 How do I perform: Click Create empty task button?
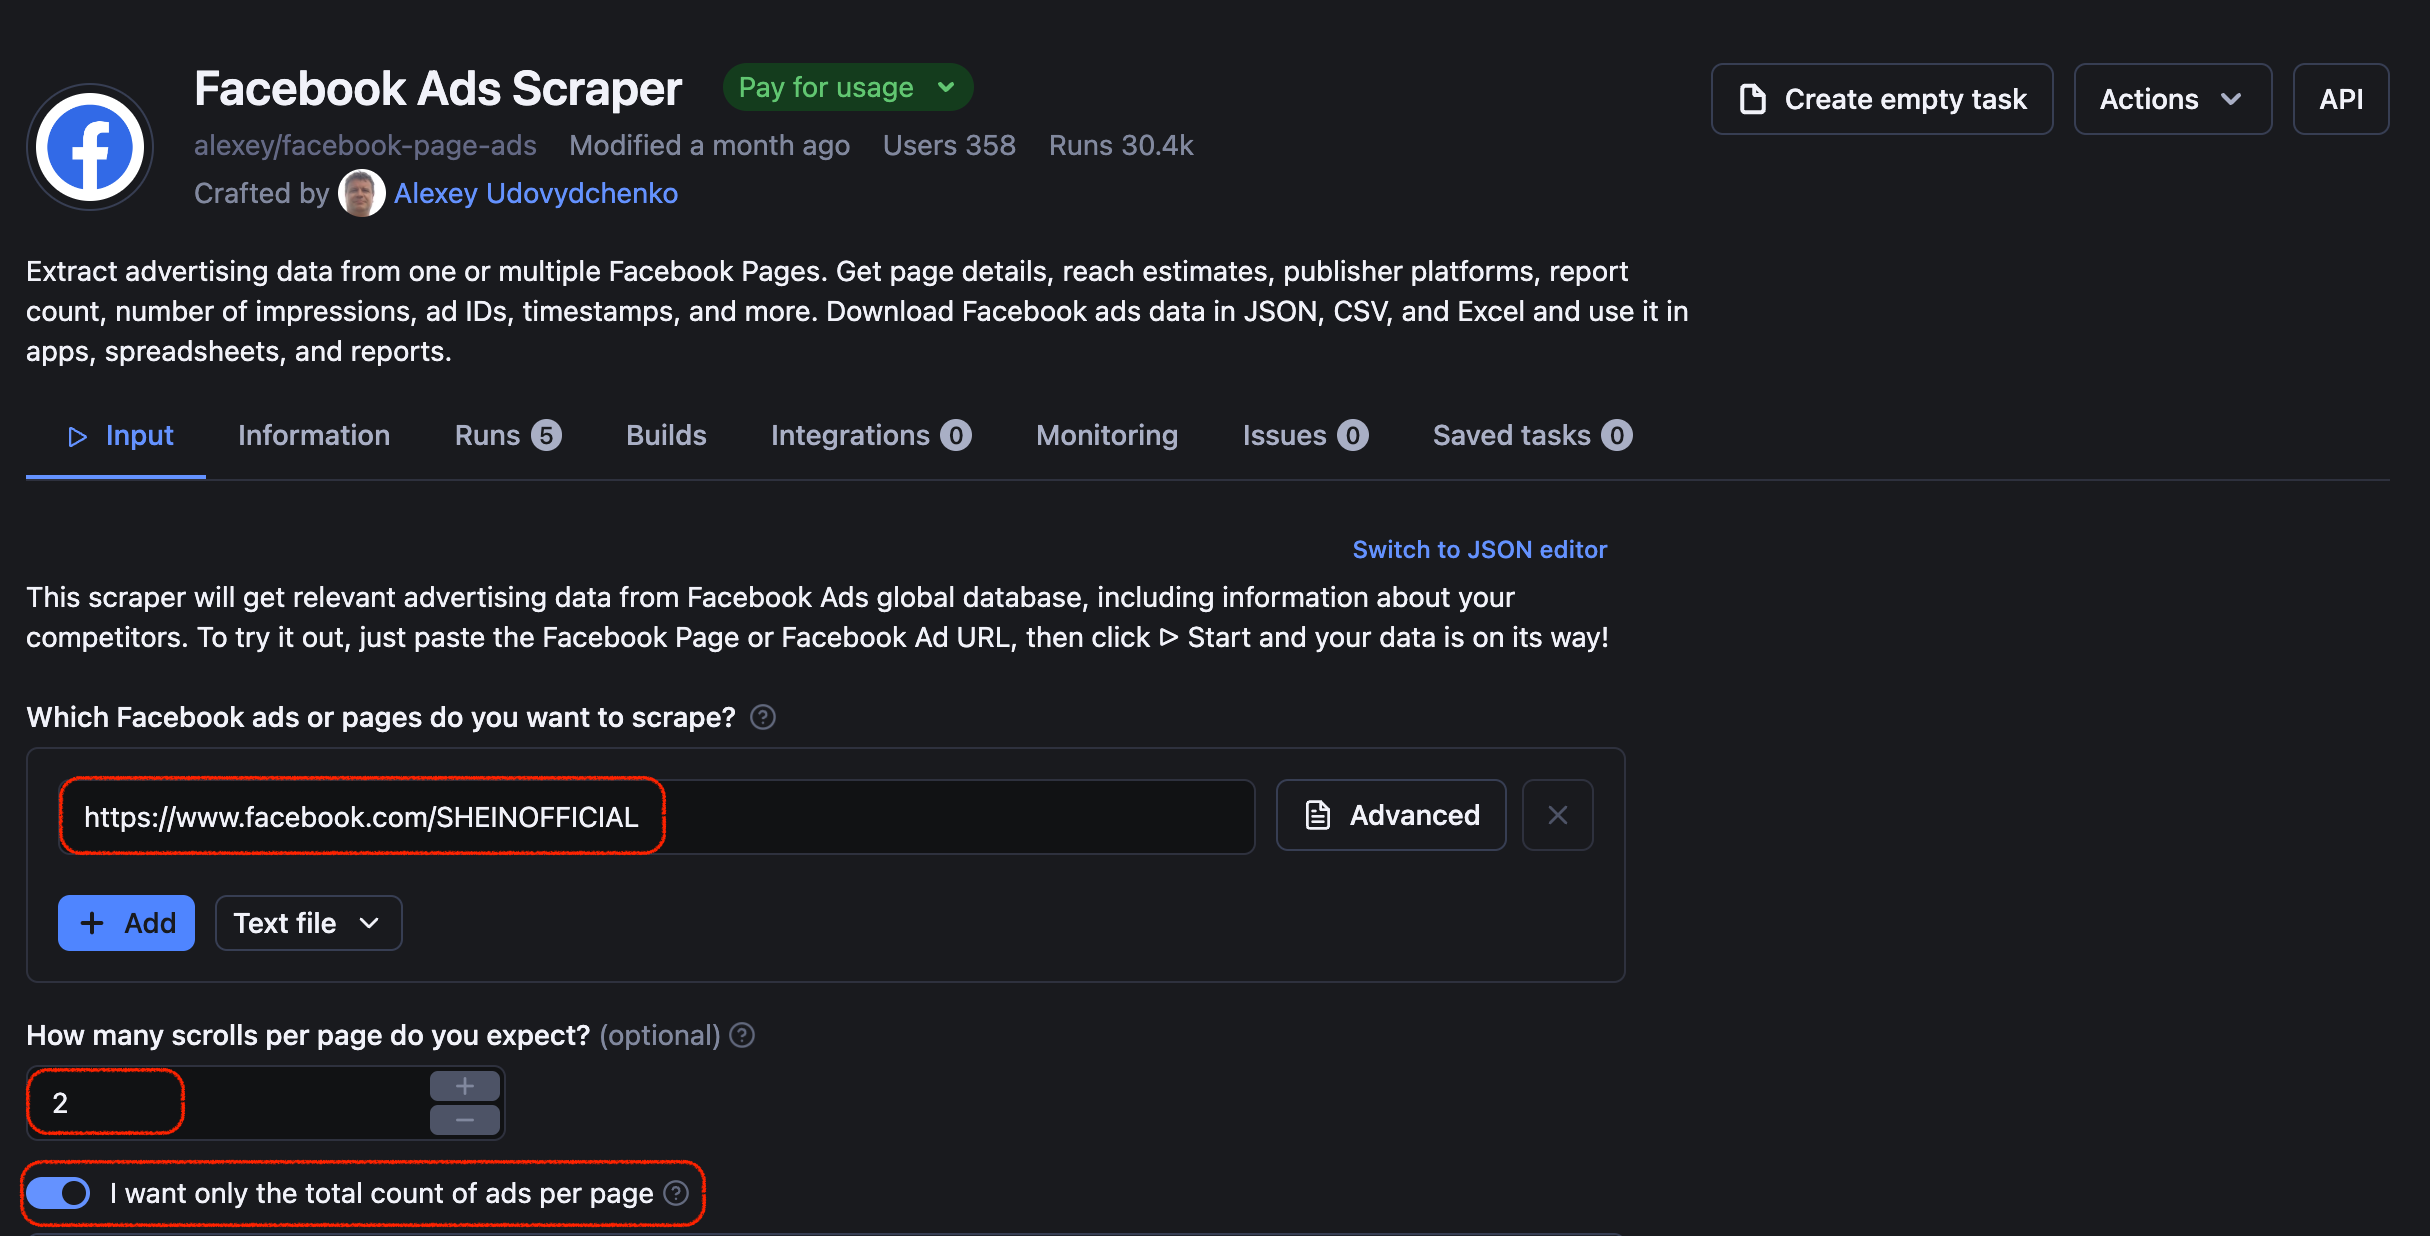pos(1882,99)
